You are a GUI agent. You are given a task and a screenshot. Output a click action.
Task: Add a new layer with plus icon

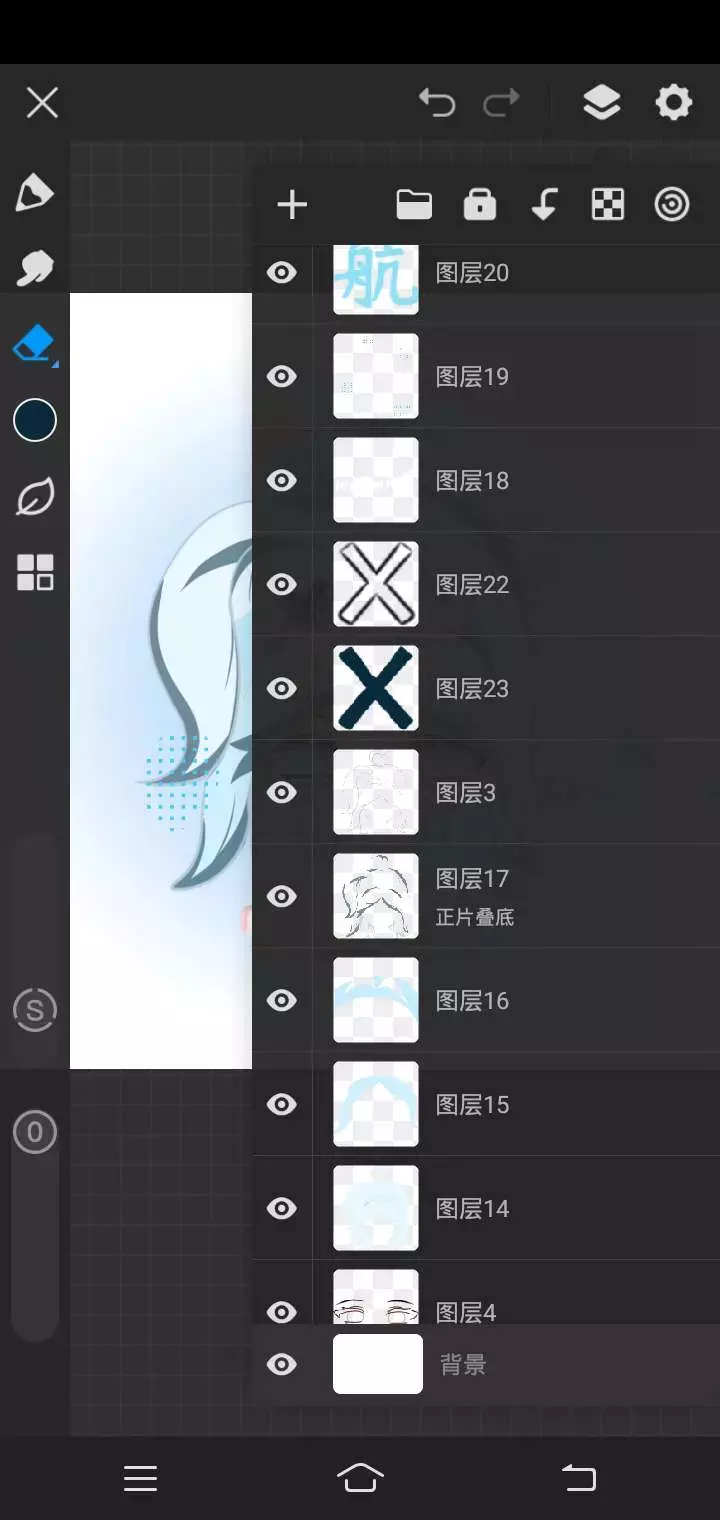pyautogui.click(x=292, y=205)
